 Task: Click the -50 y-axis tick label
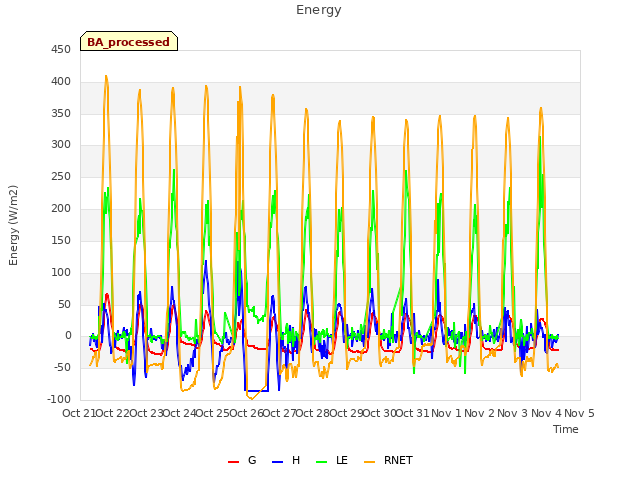click(x=62, y=367)
